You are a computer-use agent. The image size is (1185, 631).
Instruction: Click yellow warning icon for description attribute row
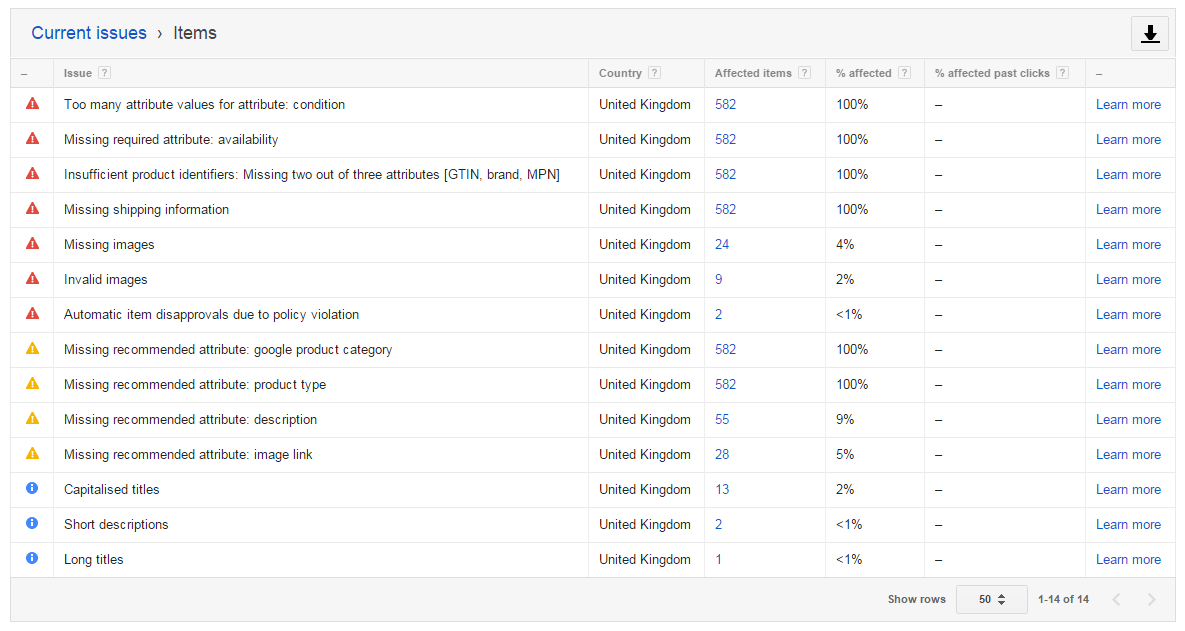pyautogui.click(x=32, y=419)
